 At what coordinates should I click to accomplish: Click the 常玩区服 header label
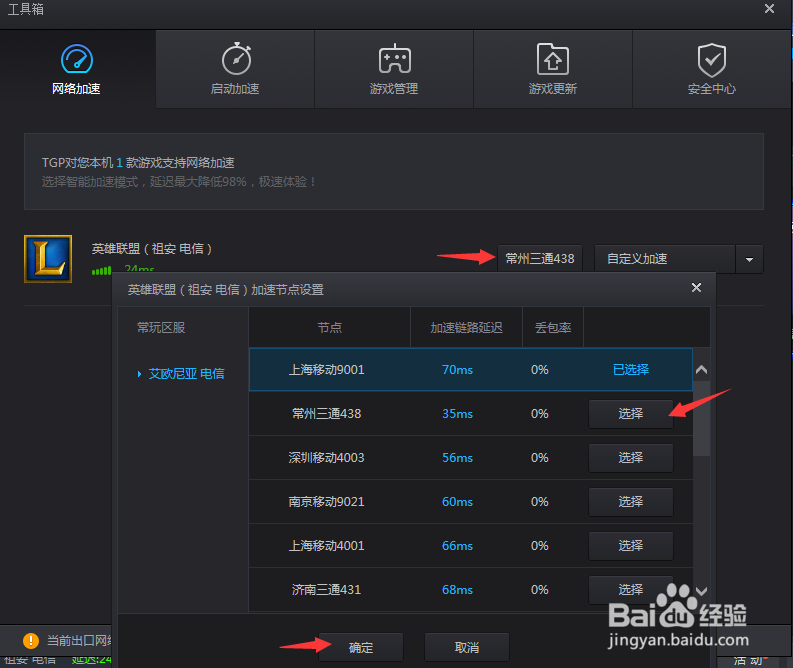(x=161, y=328)
